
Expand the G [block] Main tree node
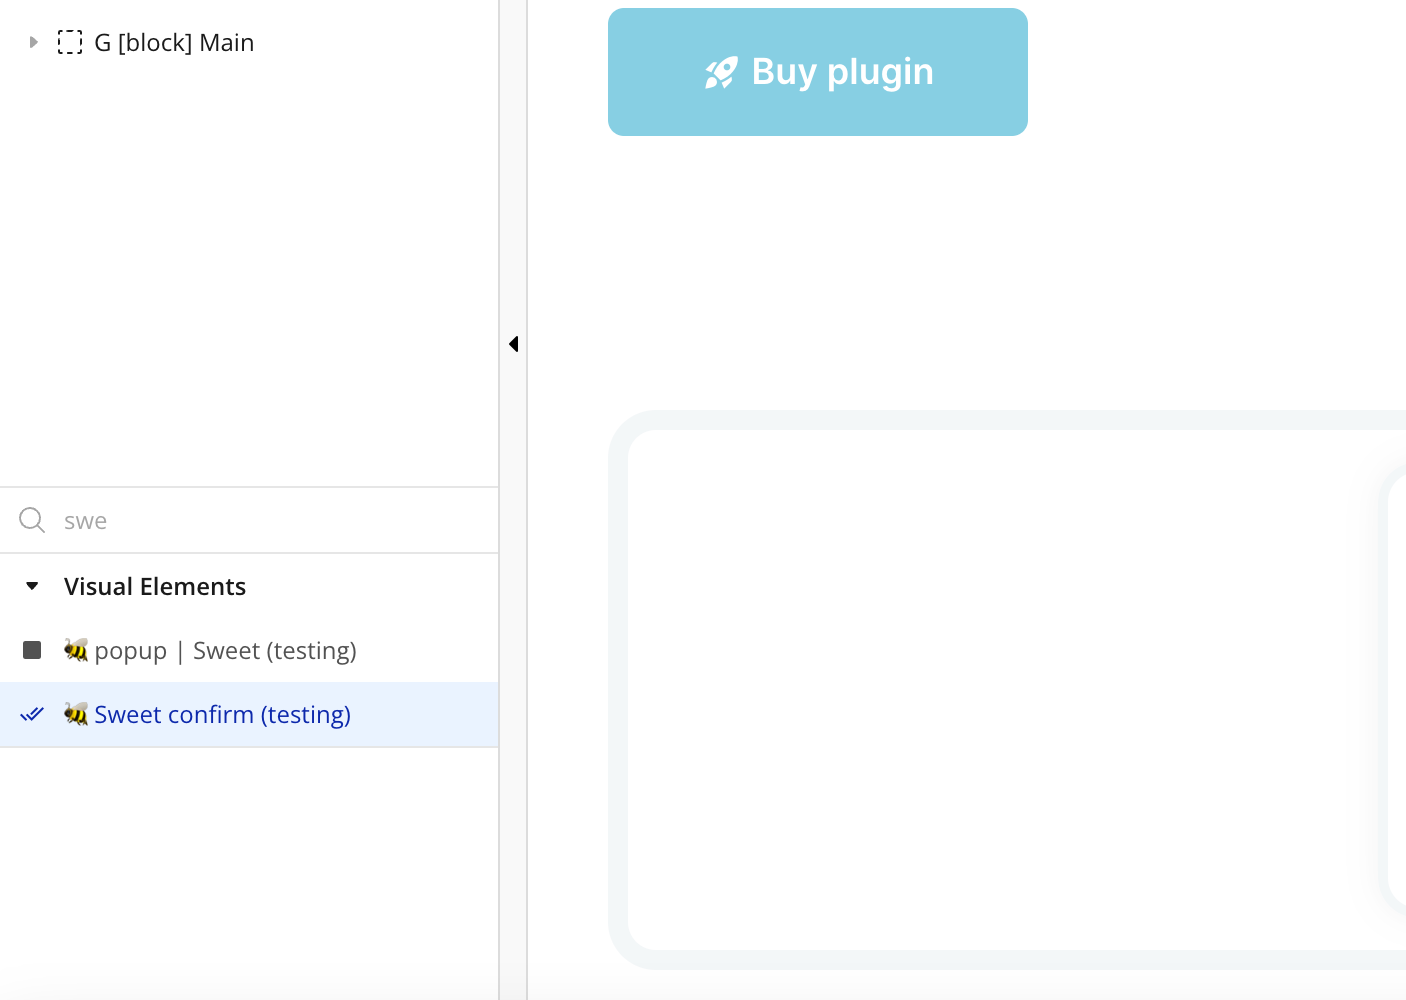click(33, 42)
